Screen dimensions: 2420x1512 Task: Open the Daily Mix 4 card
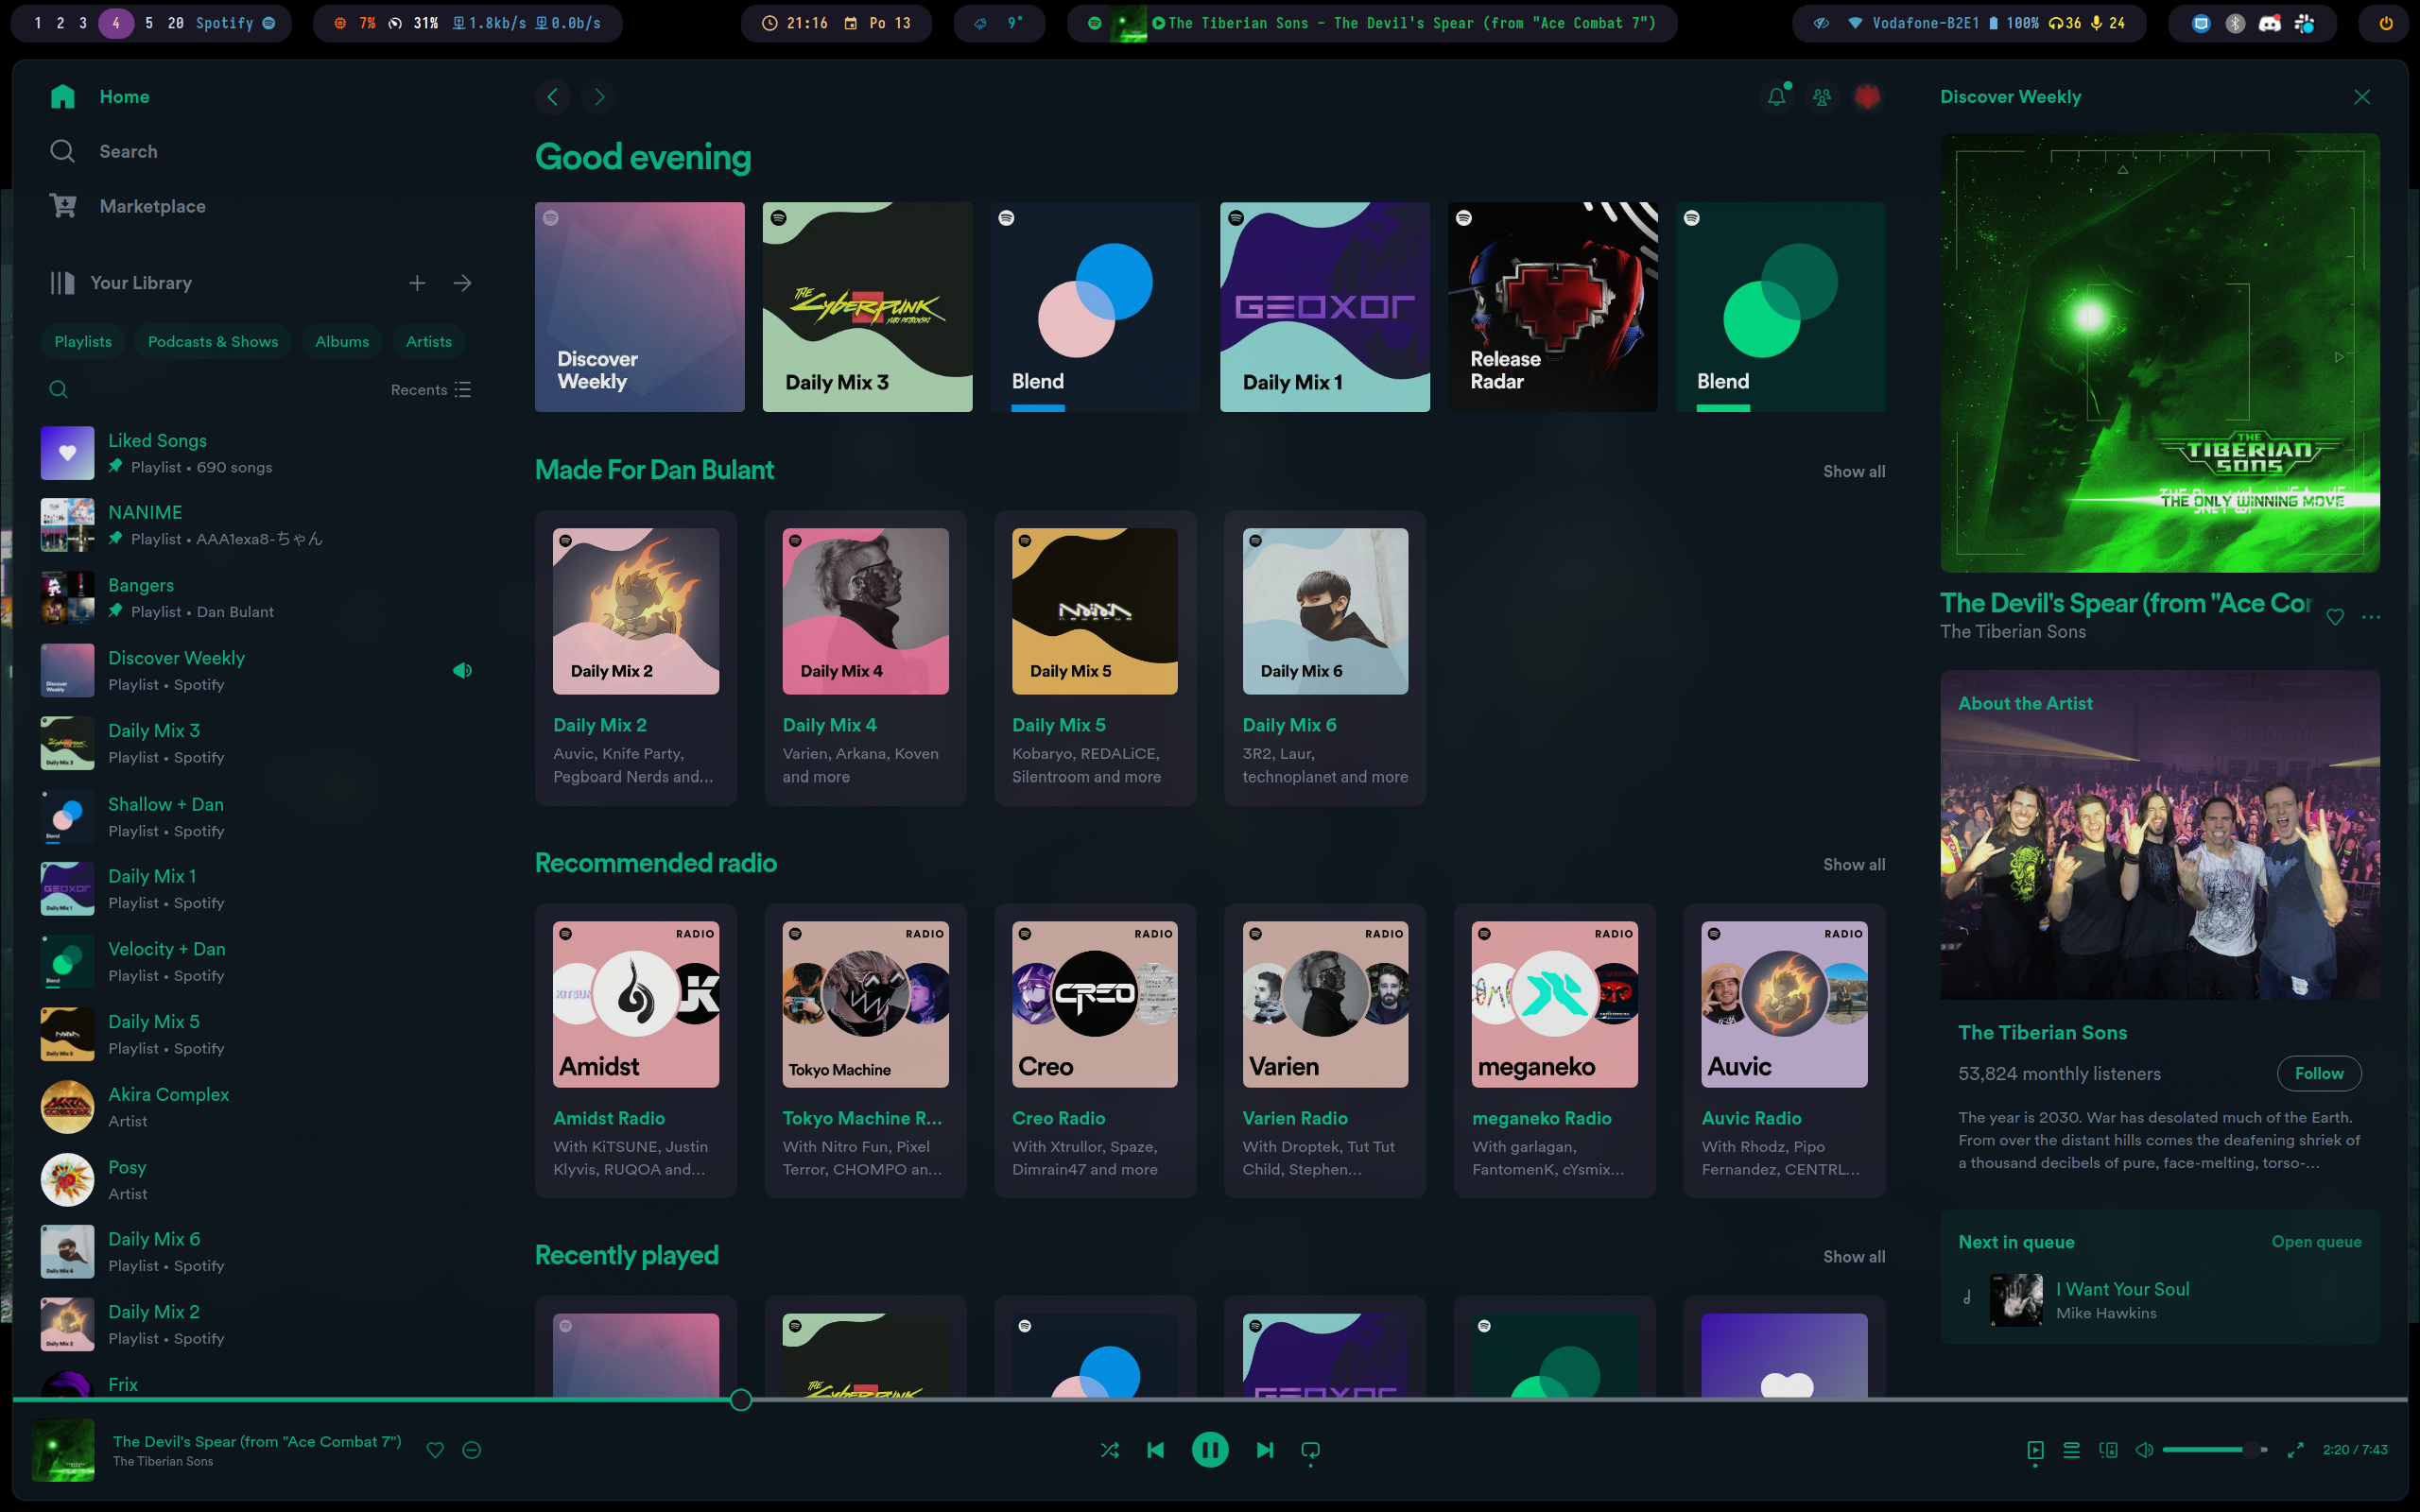pyautogui.click(x=866, y=658)
